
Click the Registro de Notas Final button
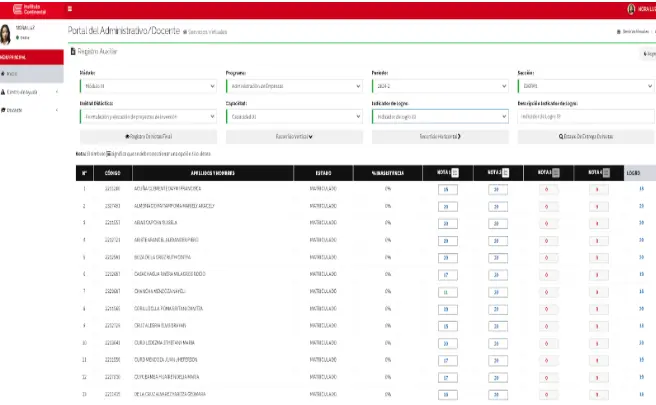pyautogui.click(x=147, y=136)
